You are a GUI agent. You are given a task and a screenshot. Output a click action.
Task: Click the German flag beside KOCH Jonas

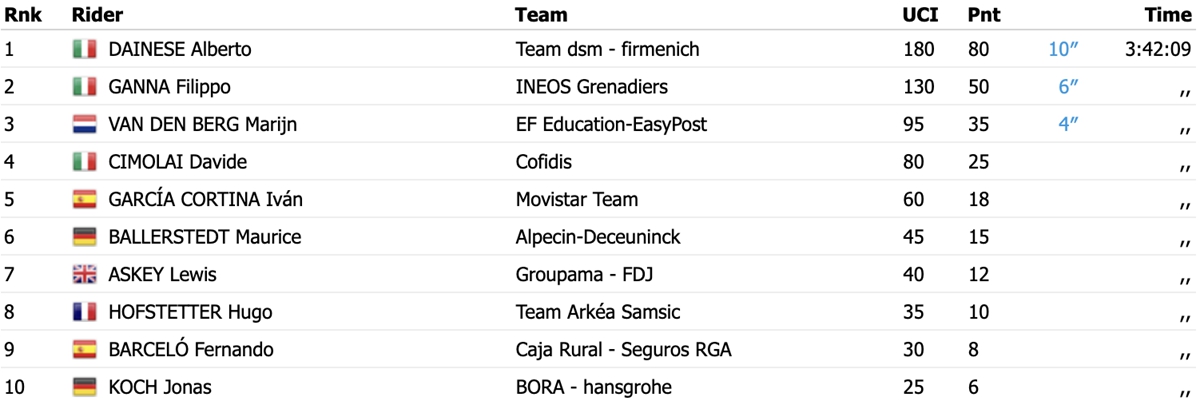click(85, 388)
